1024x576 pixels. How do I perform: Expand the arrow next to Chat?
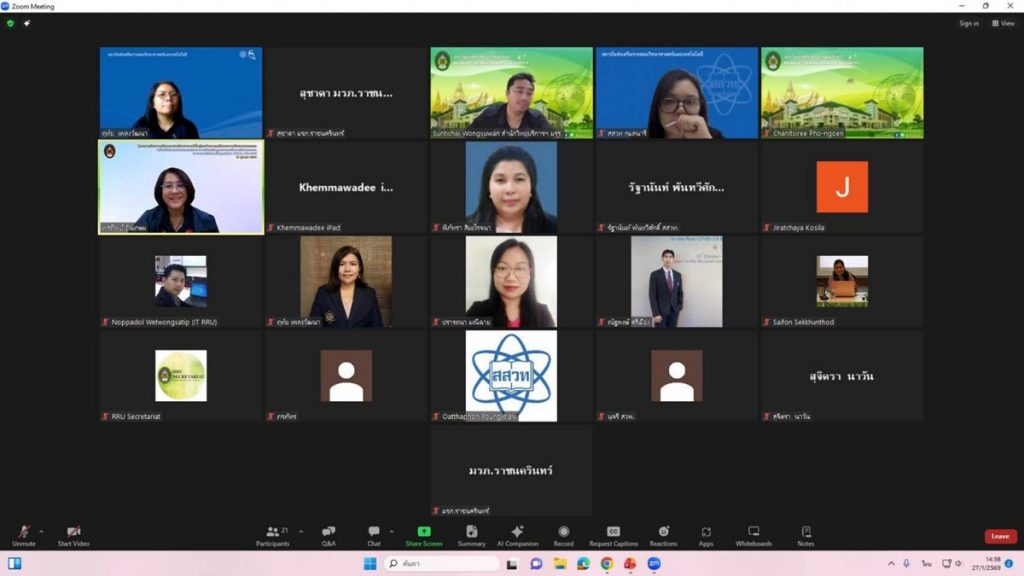391,531
